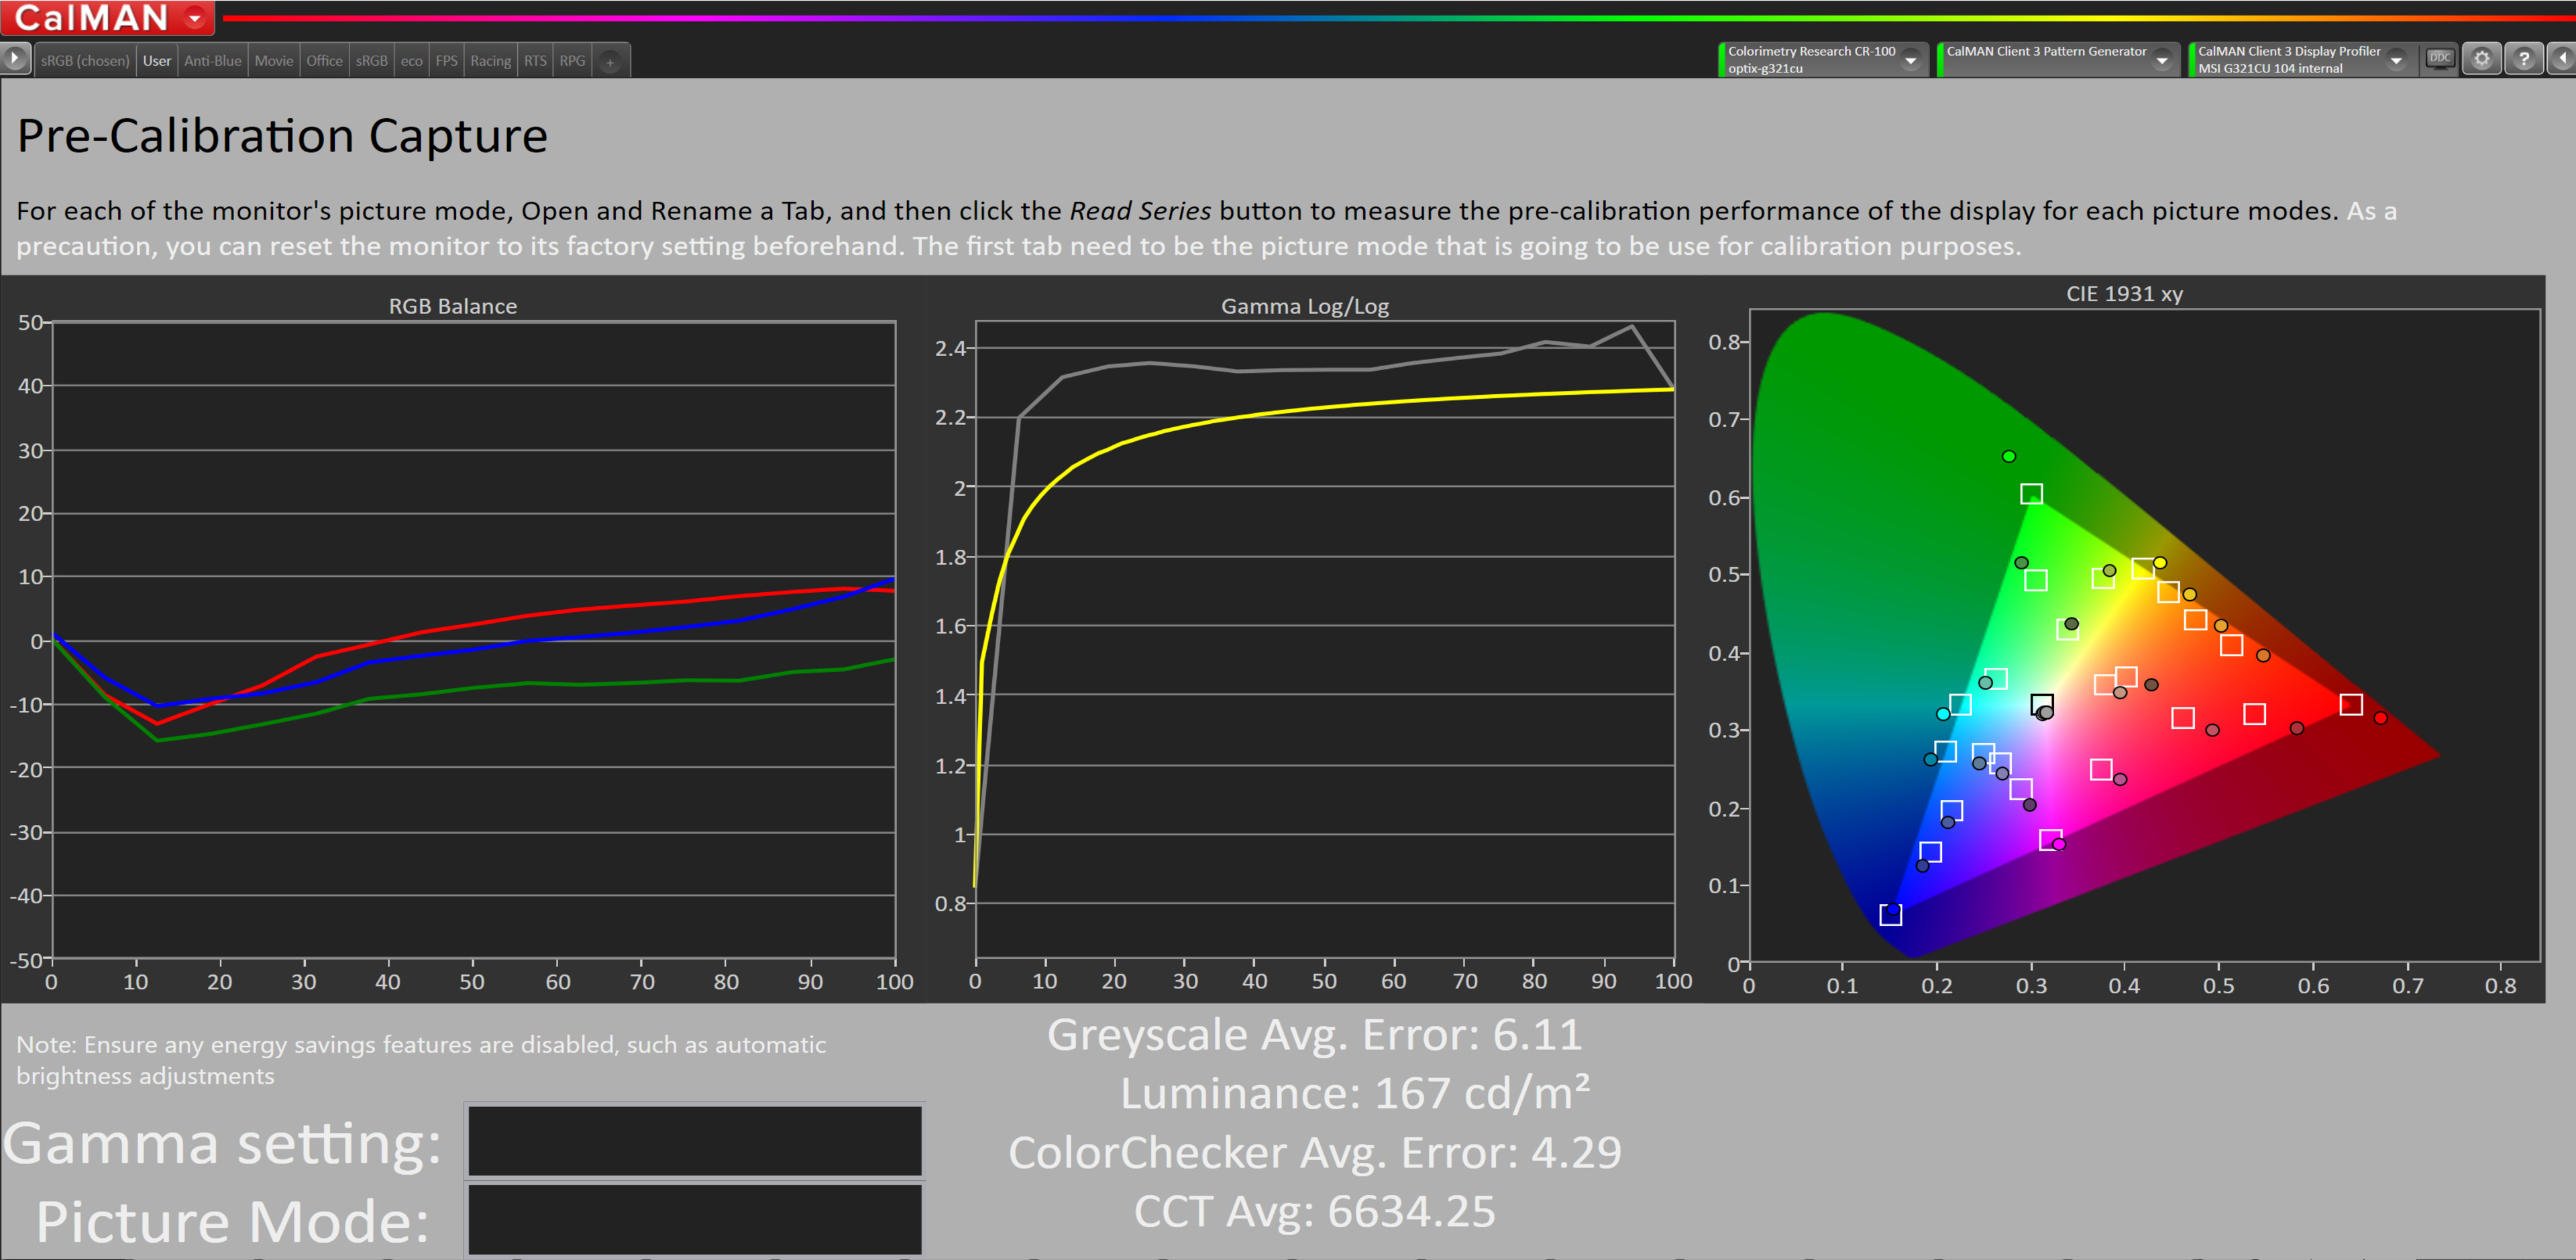2576x1260 pixels.
Task: Select the sRGB (chosen) tab
Action: click(85, 61)
